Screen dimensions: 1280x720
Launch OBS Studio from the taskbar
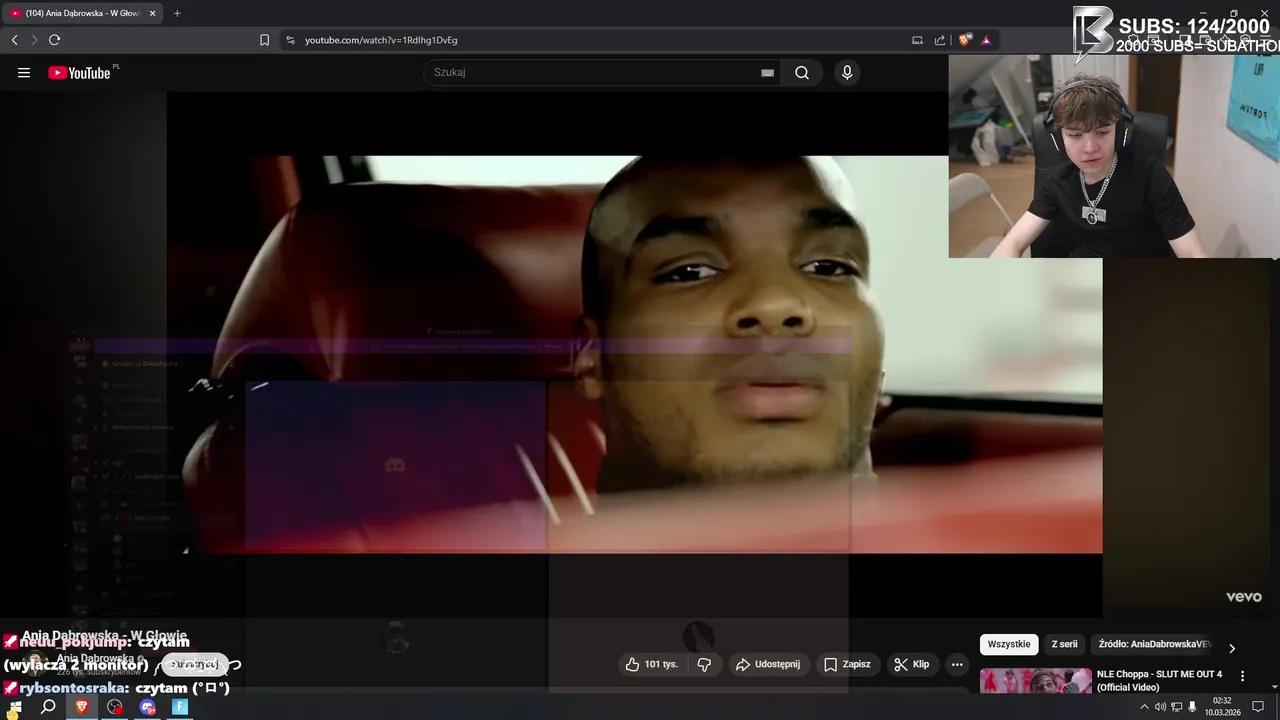[113, 707]
